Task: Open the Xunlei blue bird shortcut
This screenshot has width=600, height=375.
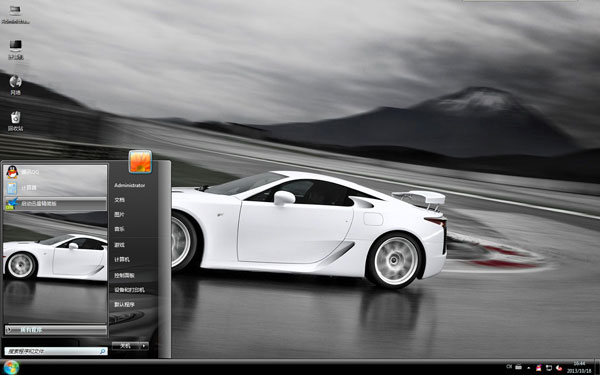Action: coord(12,204)
